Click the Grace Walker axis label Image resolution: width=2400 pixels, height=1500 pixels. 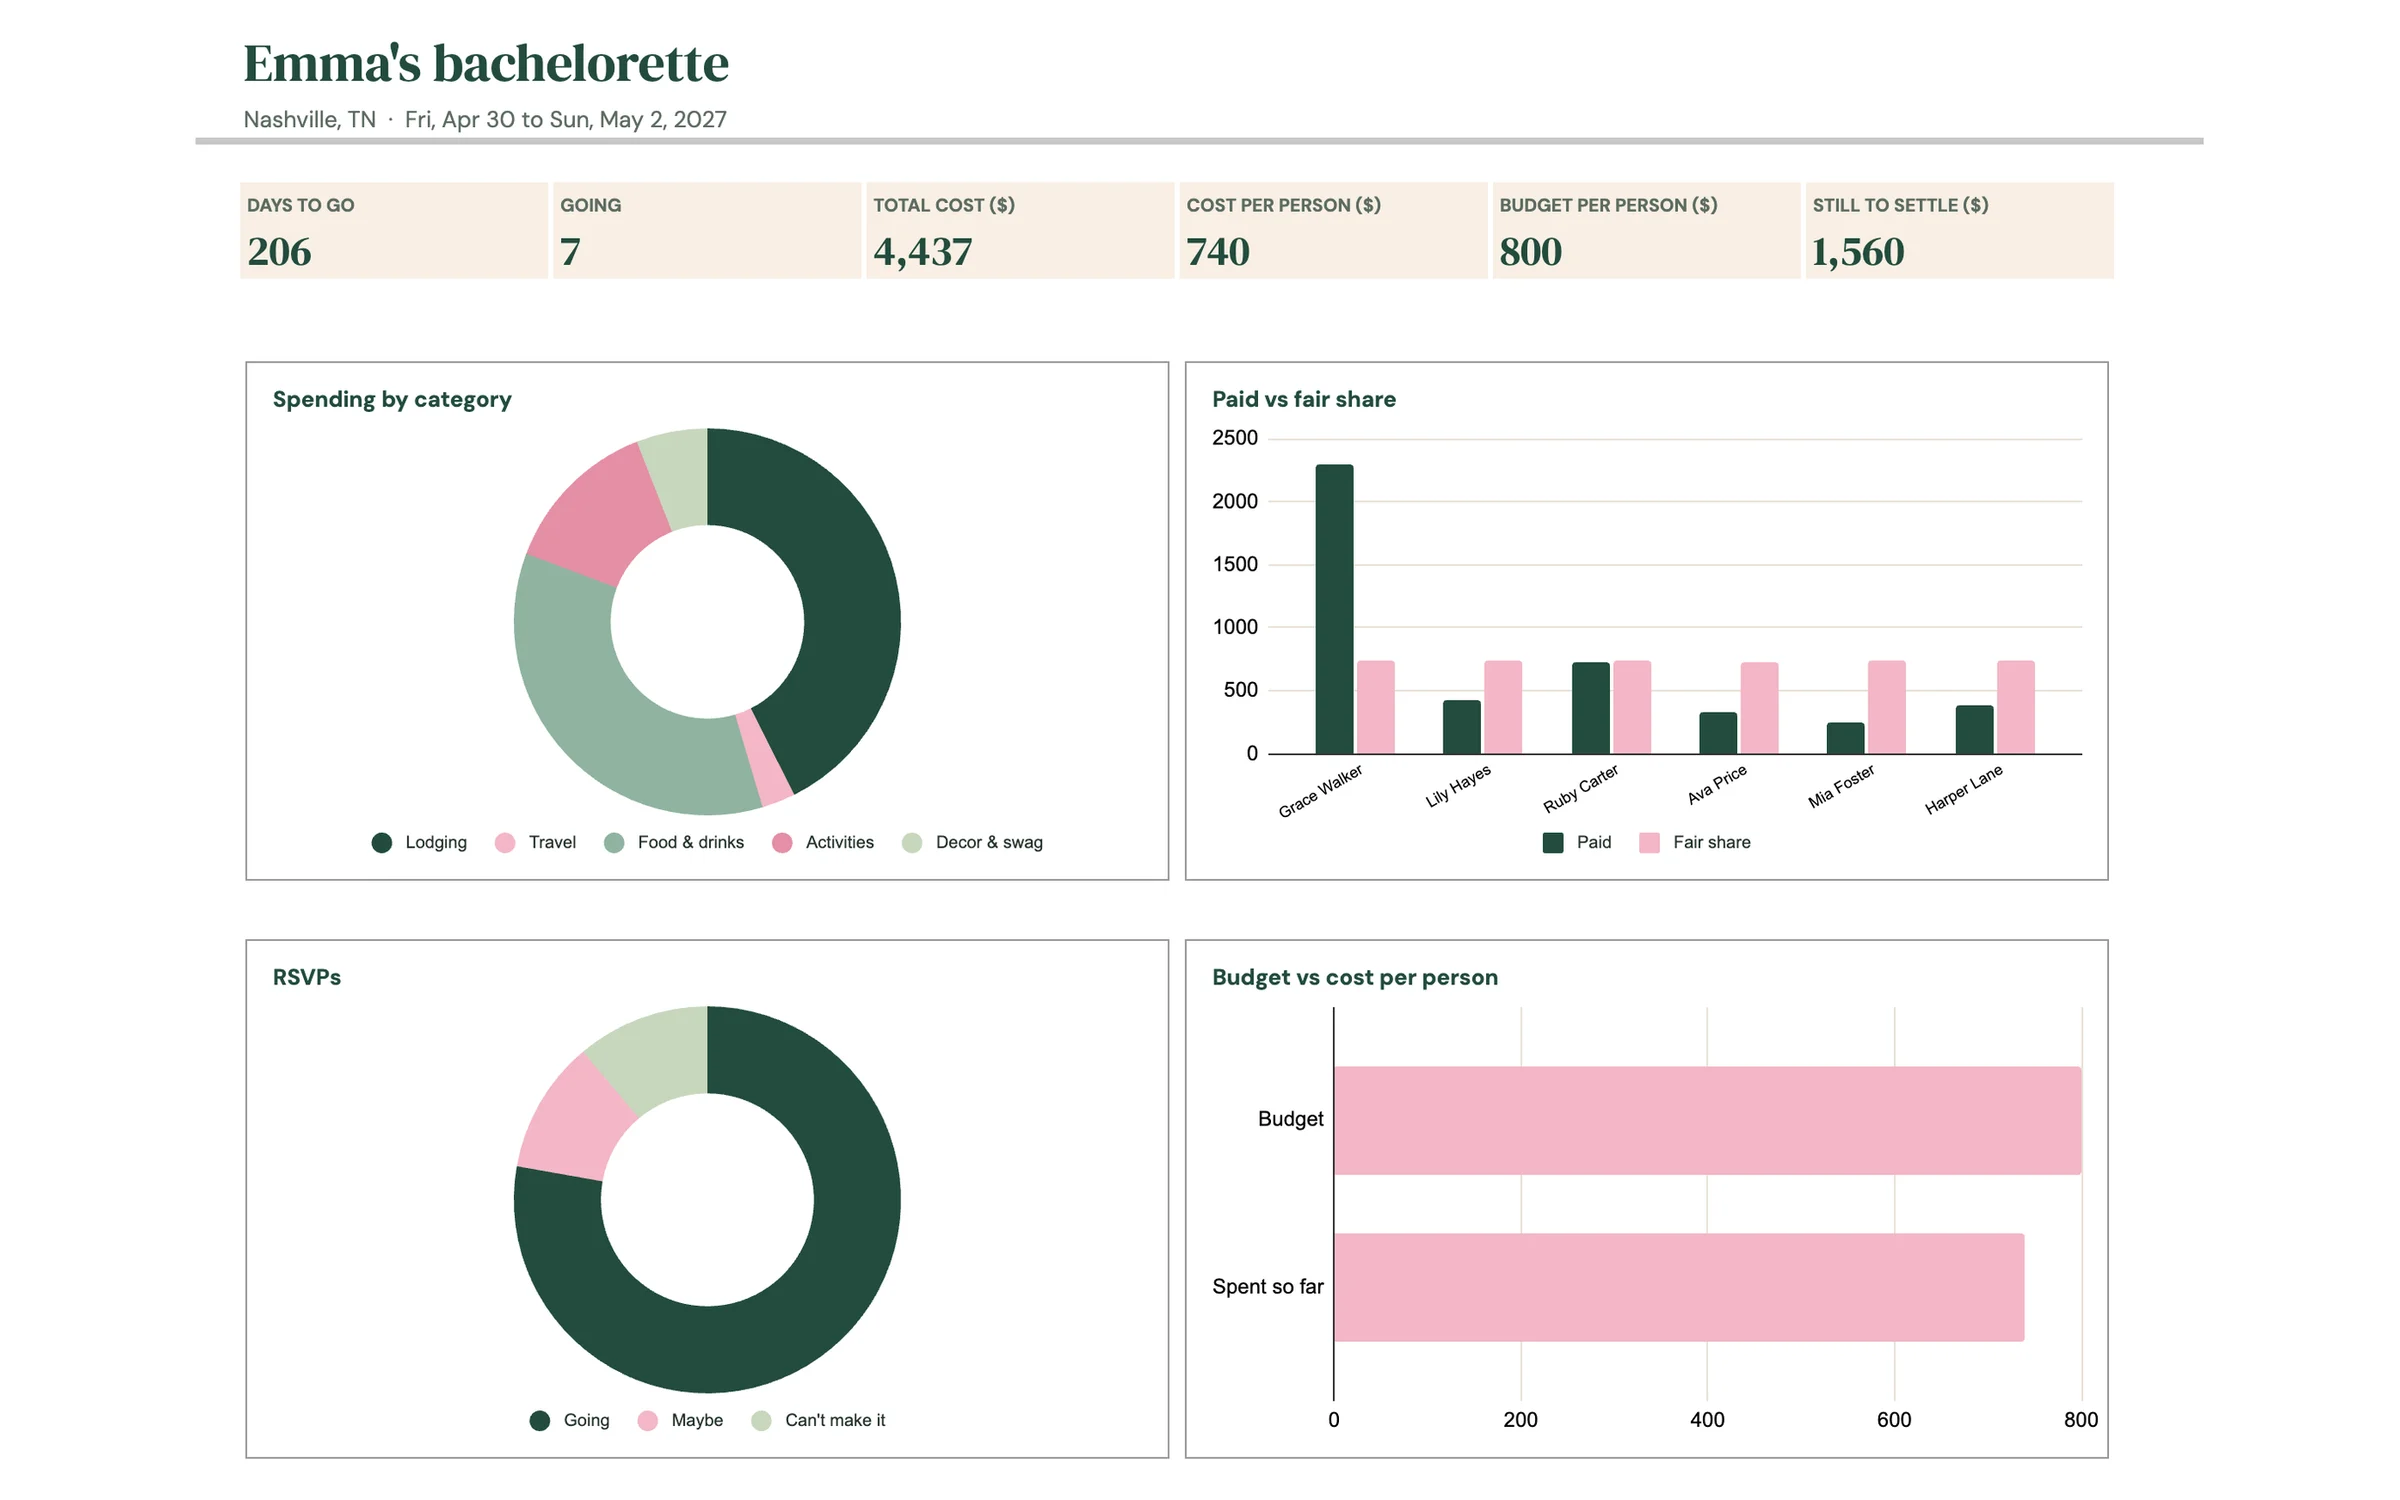[x=1322, y=791]
